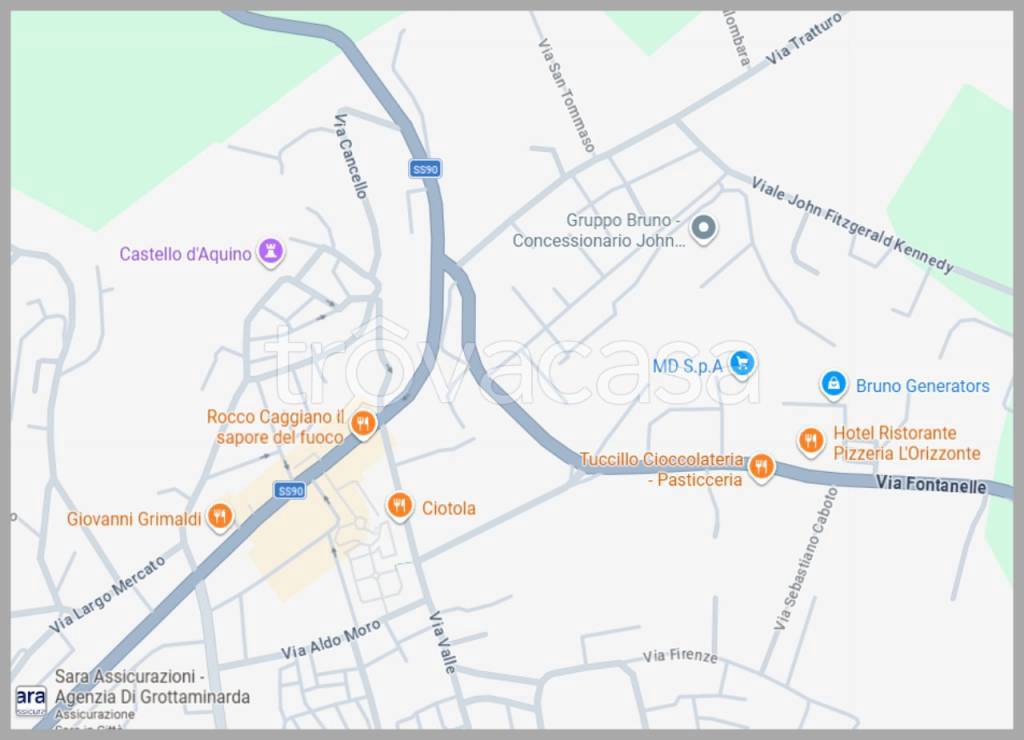Select the Via Aldo Moro street label
The image size is (1024, 740).
tap(330, 639)
